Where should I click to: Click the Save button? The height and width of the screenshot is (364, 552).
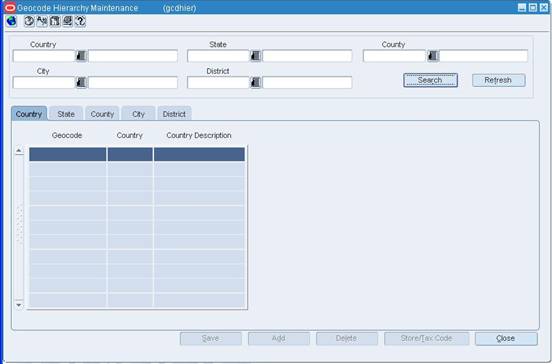pyautogui.click(x=211, y=339)
